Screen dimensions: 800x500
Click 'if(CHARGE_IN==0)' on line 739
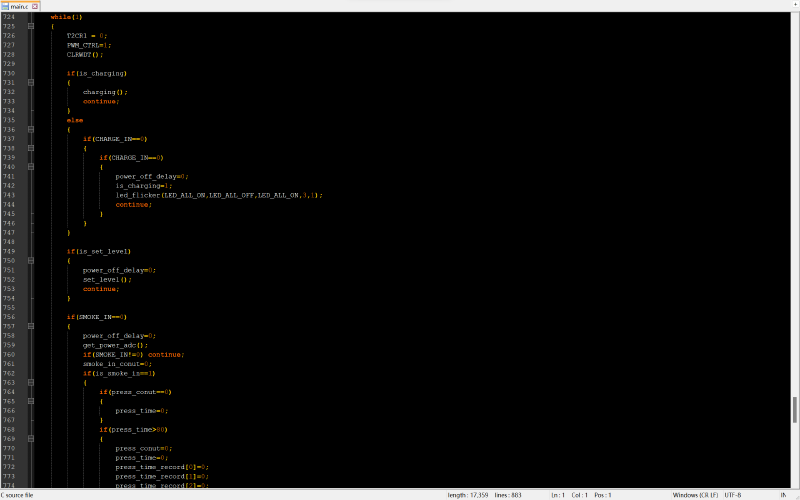pyautogui.click(x=132, y=158)
